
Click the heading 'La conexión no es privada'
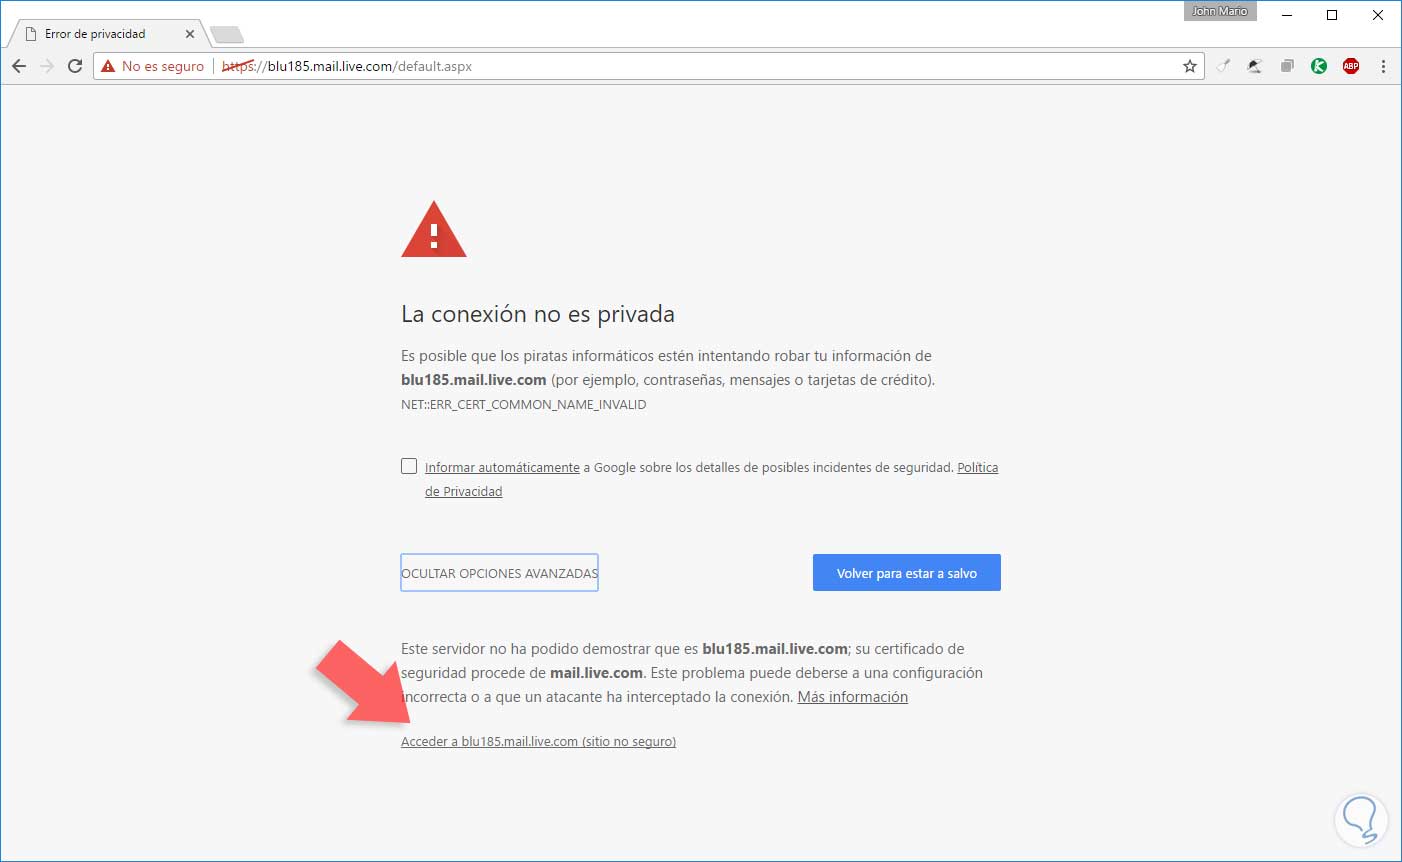click(538, 314)
